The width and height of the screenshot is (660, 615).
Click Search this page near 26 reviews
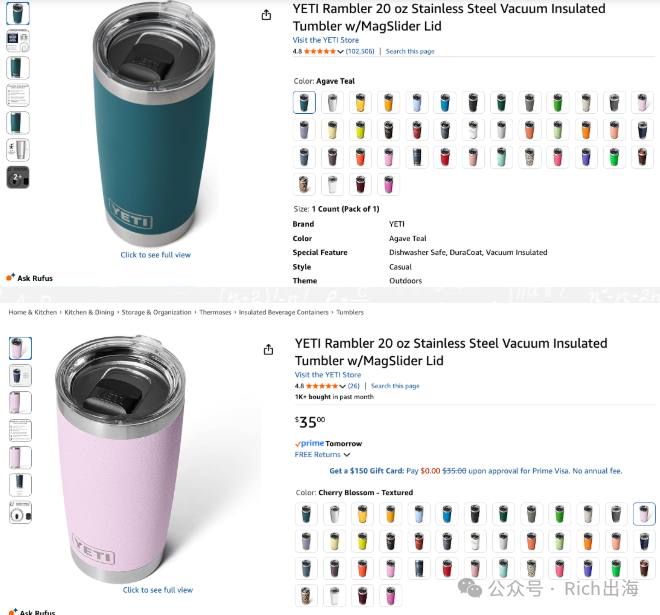pyautogui.click(x=395, y=386)
